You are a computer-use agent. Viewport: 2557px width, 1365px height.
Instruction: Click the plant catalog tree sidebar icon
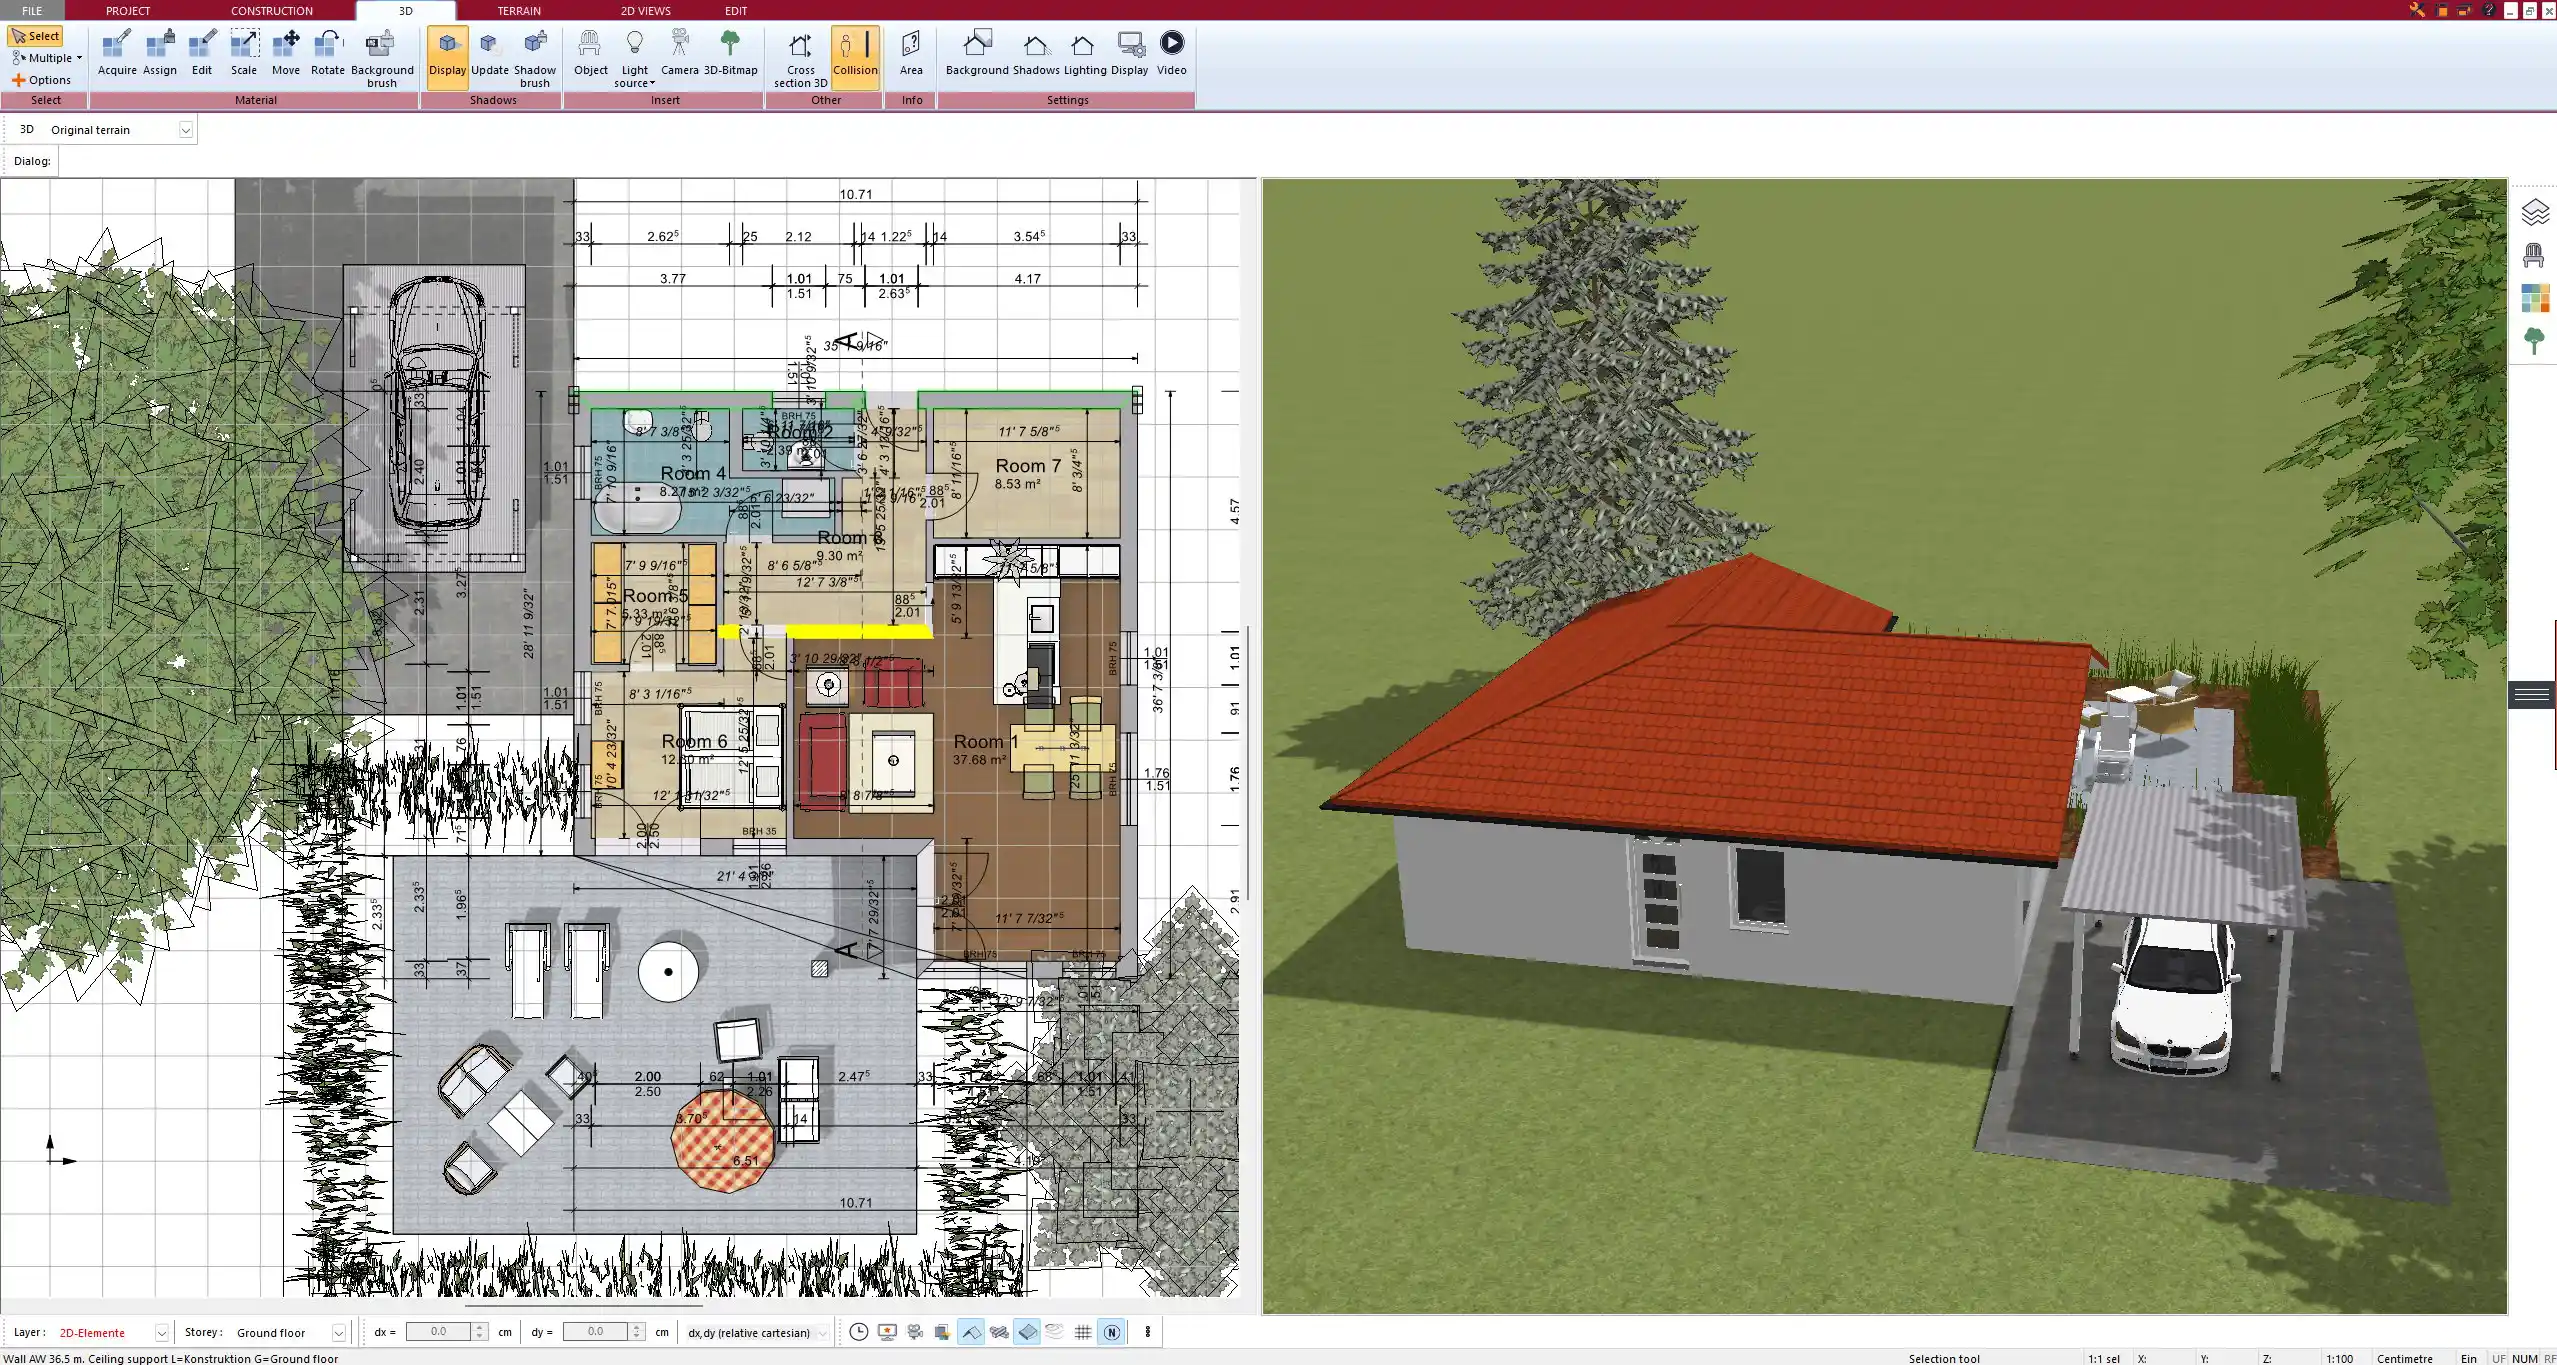pos(2534,340)
